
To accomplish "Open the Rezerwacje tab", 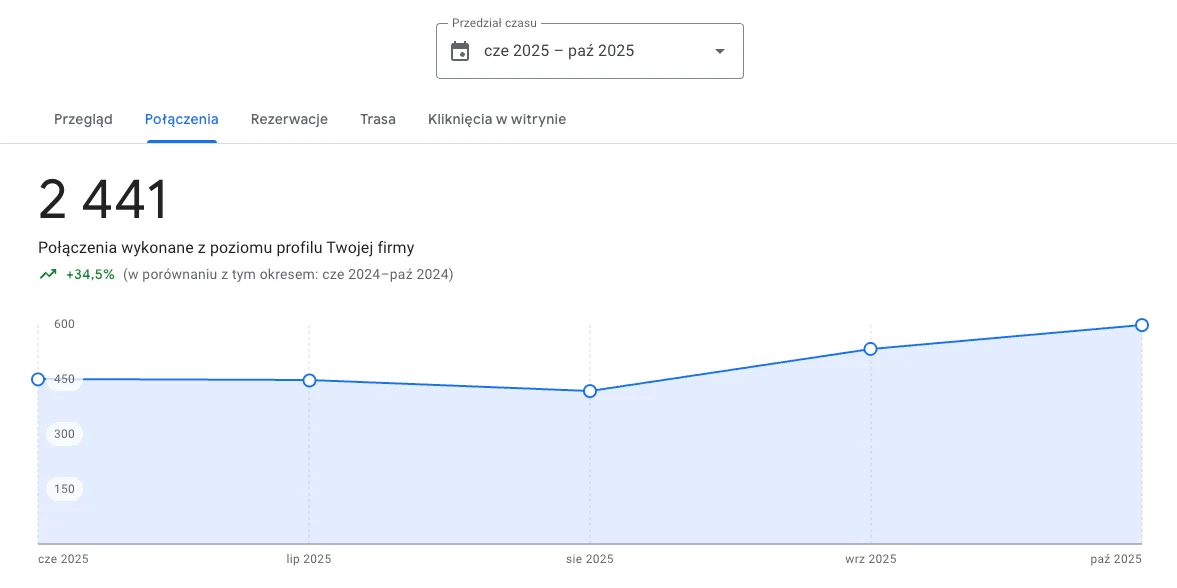I will (289, 119).
